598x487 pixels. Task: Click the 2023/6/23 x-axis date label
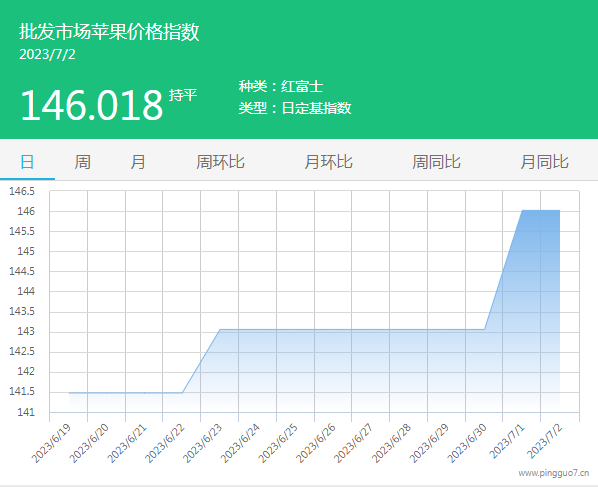coord(203,443)
